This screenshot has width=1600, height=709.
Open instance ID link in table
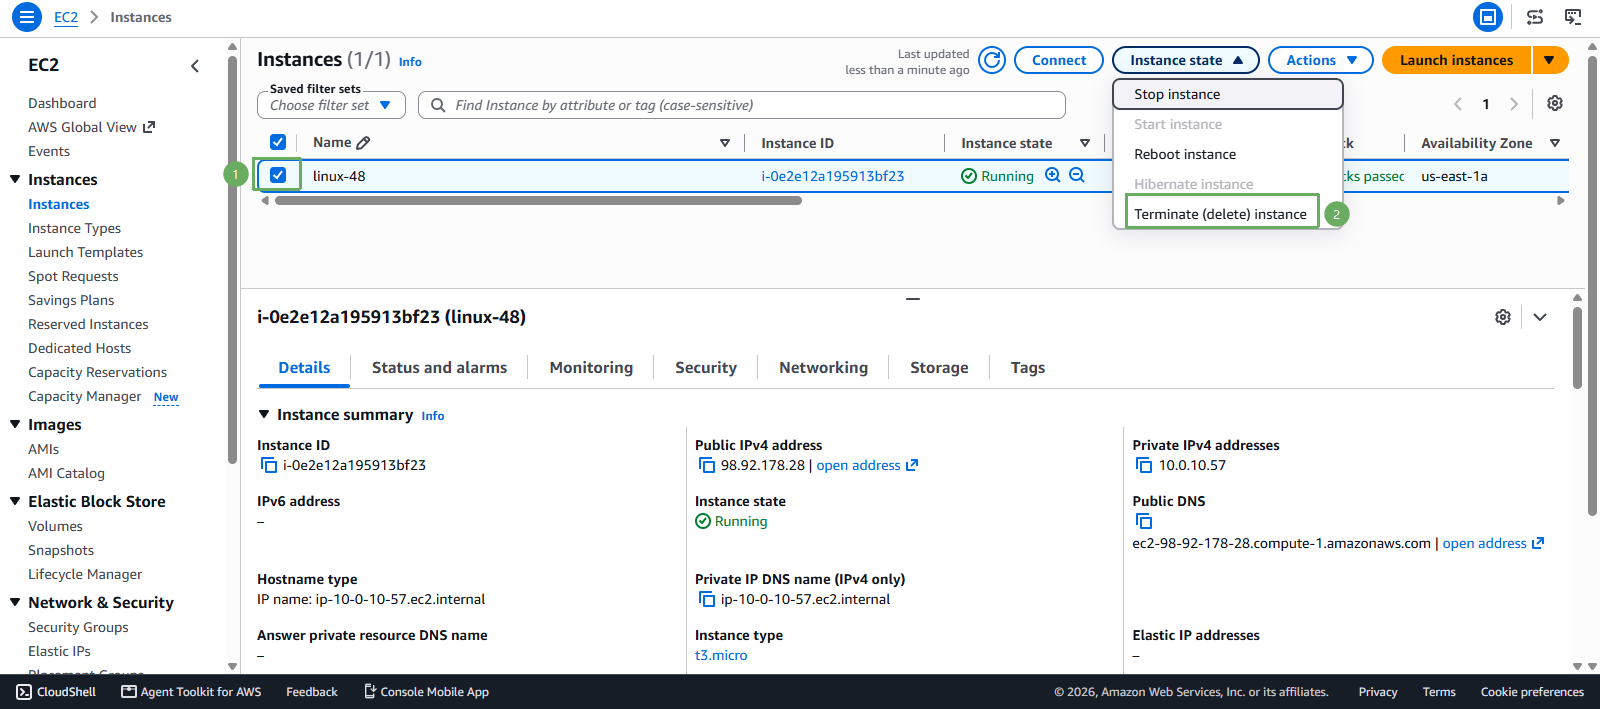832,176
